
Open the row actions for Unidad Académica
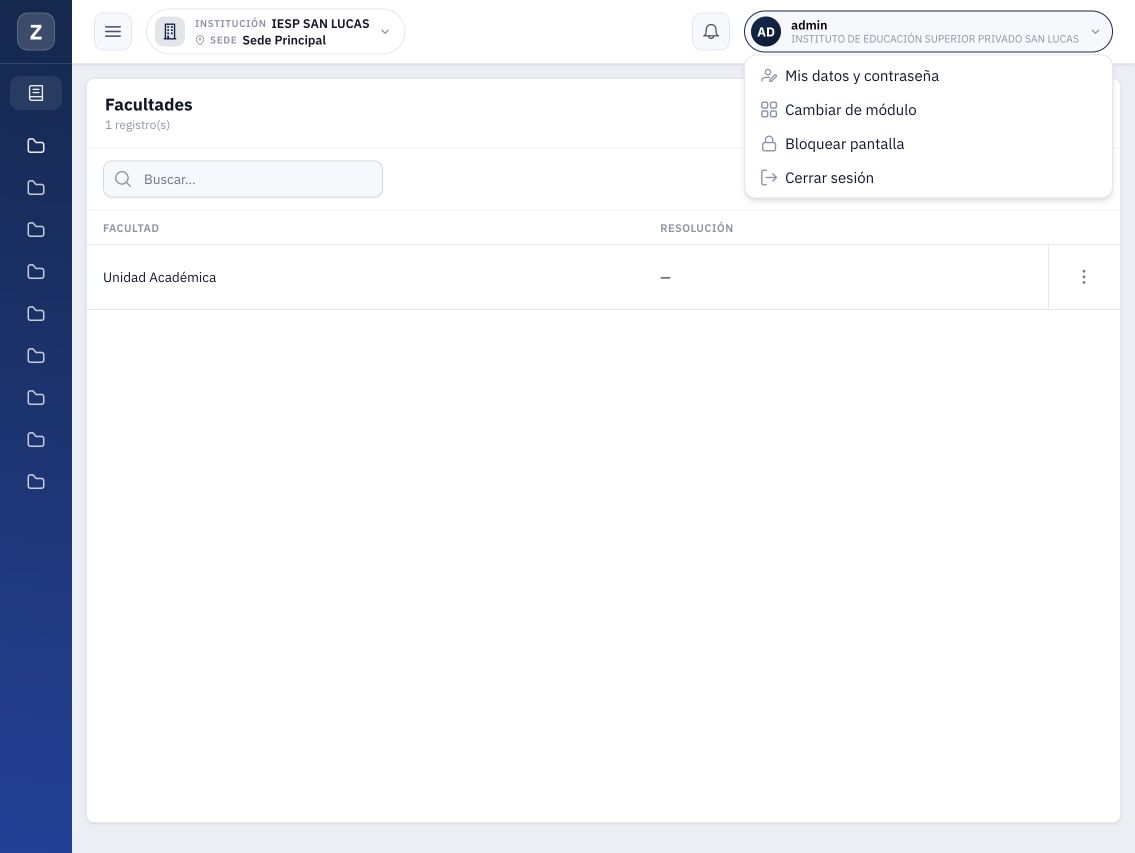pos(1084,277)
